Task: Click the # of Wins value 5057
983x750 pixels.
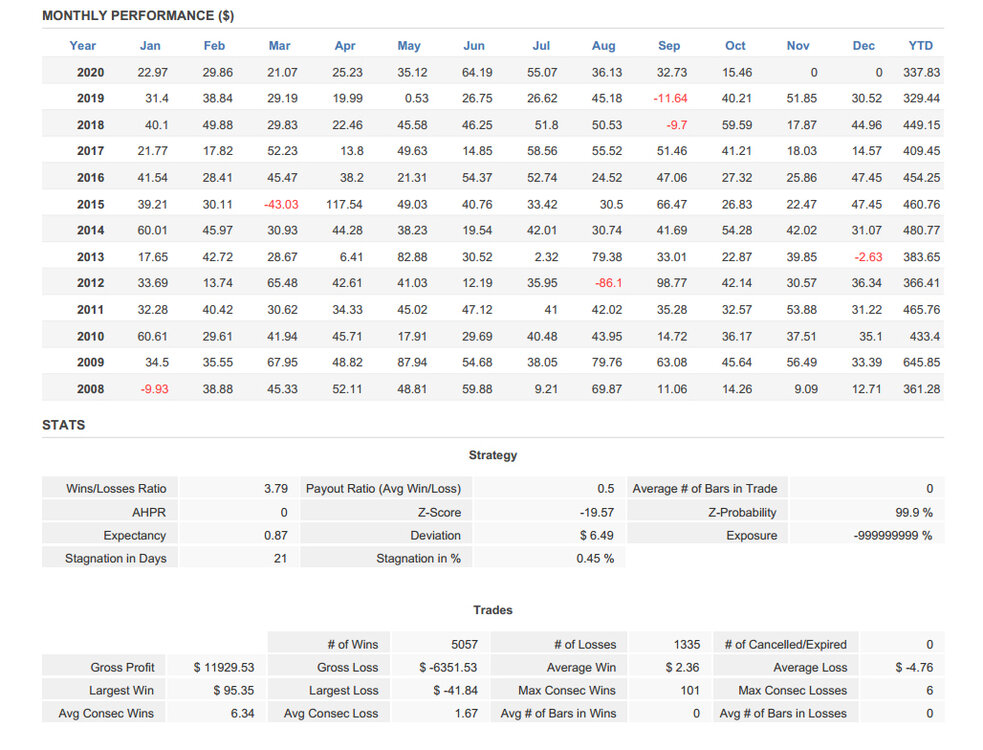Action: [465, 645]
